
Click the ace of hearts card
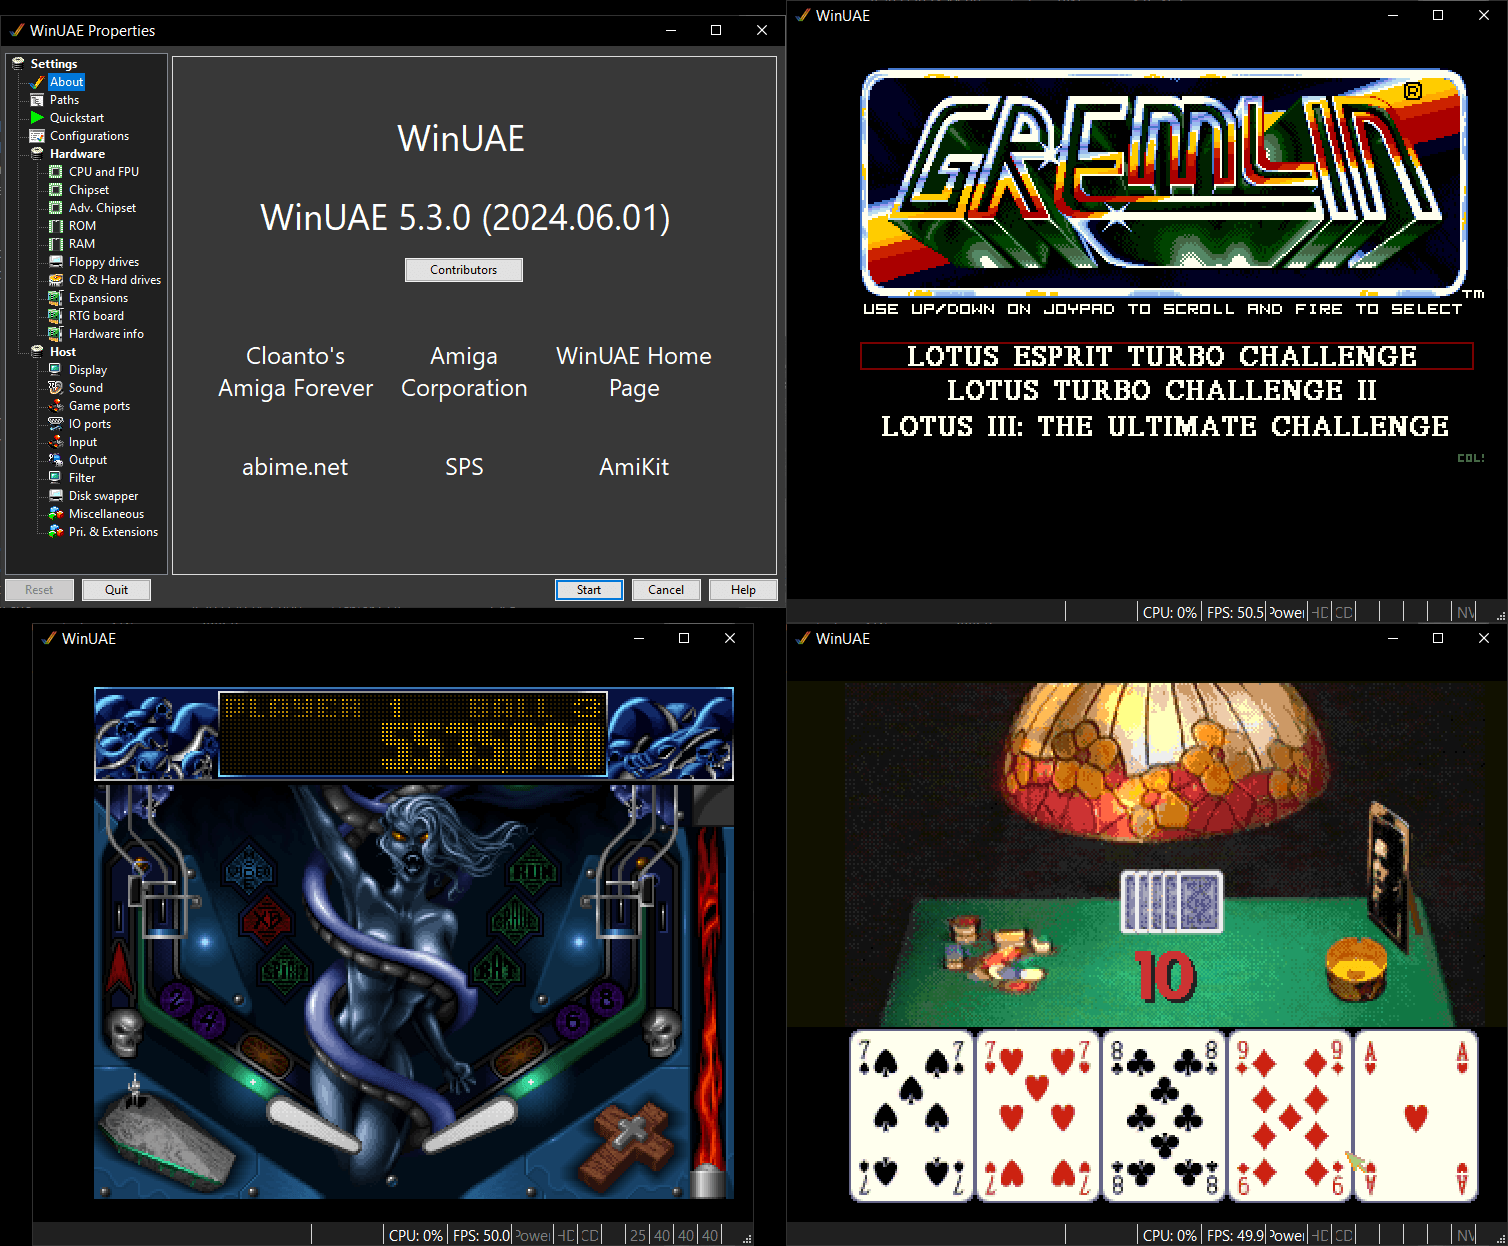click(x=1415, y=1115)
